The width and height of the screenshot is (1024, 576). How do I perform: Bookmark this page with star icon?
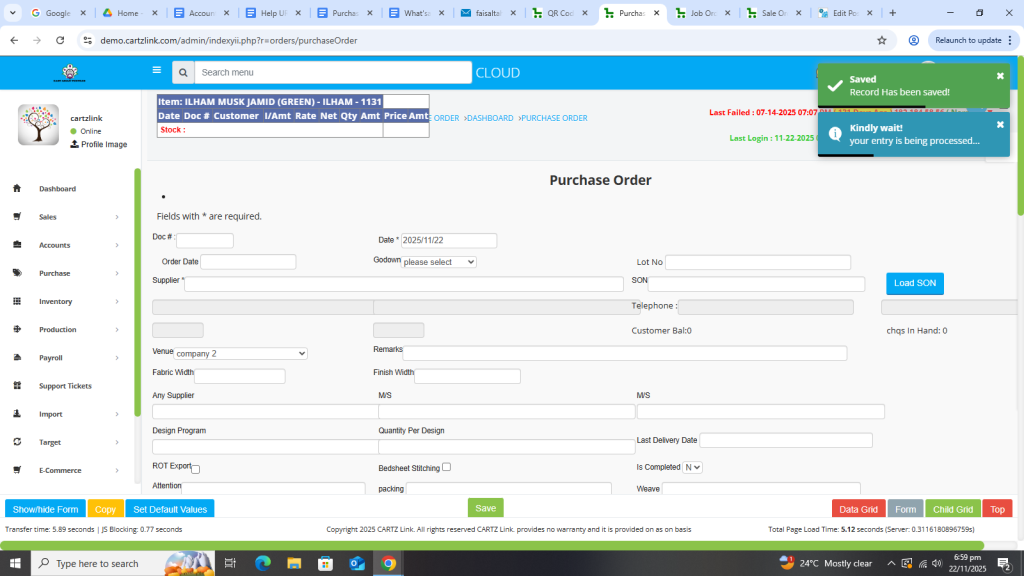pos(881,40)
